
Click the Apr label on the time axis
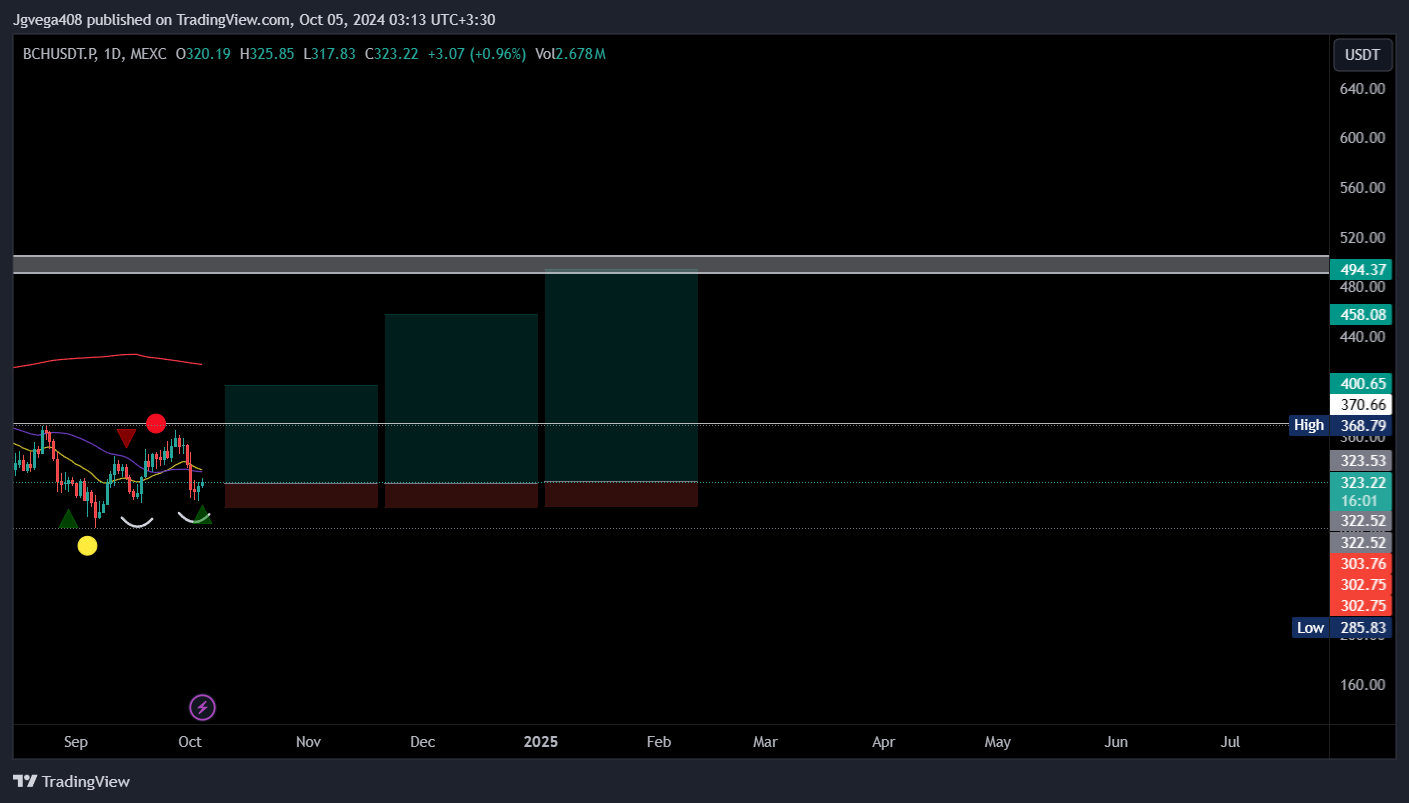[883, 742]
